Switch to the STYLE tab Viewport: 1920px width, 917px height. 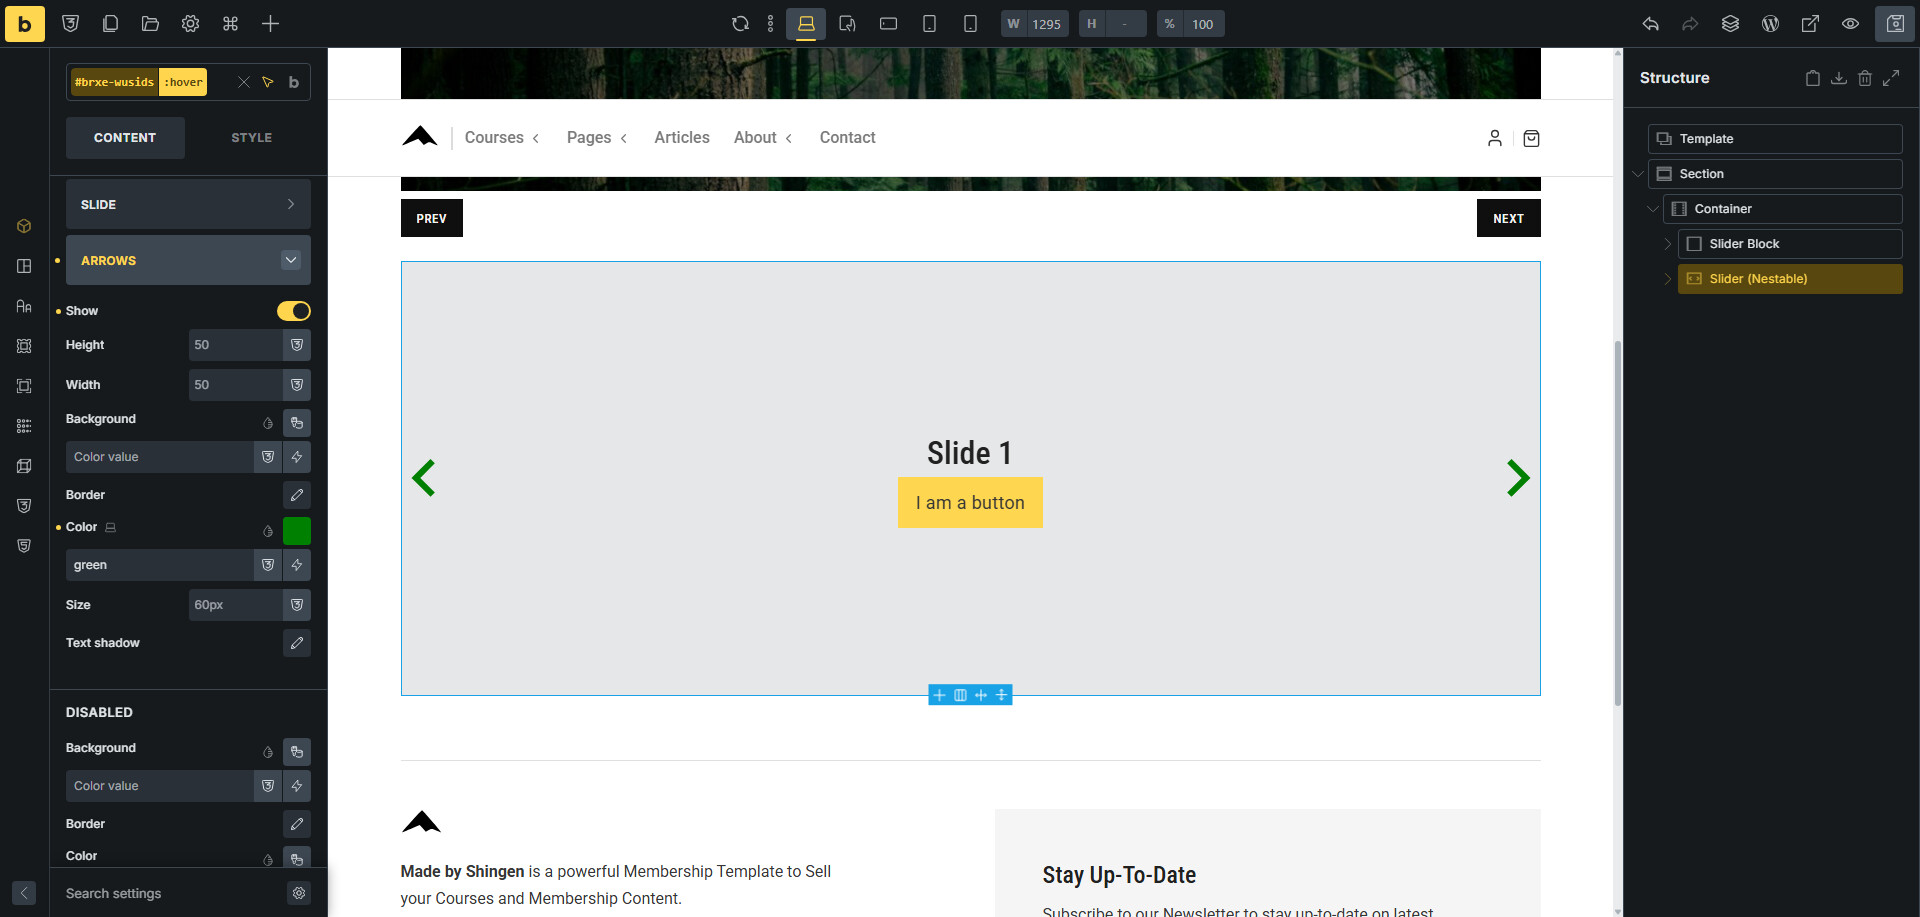tap(251, 138)
